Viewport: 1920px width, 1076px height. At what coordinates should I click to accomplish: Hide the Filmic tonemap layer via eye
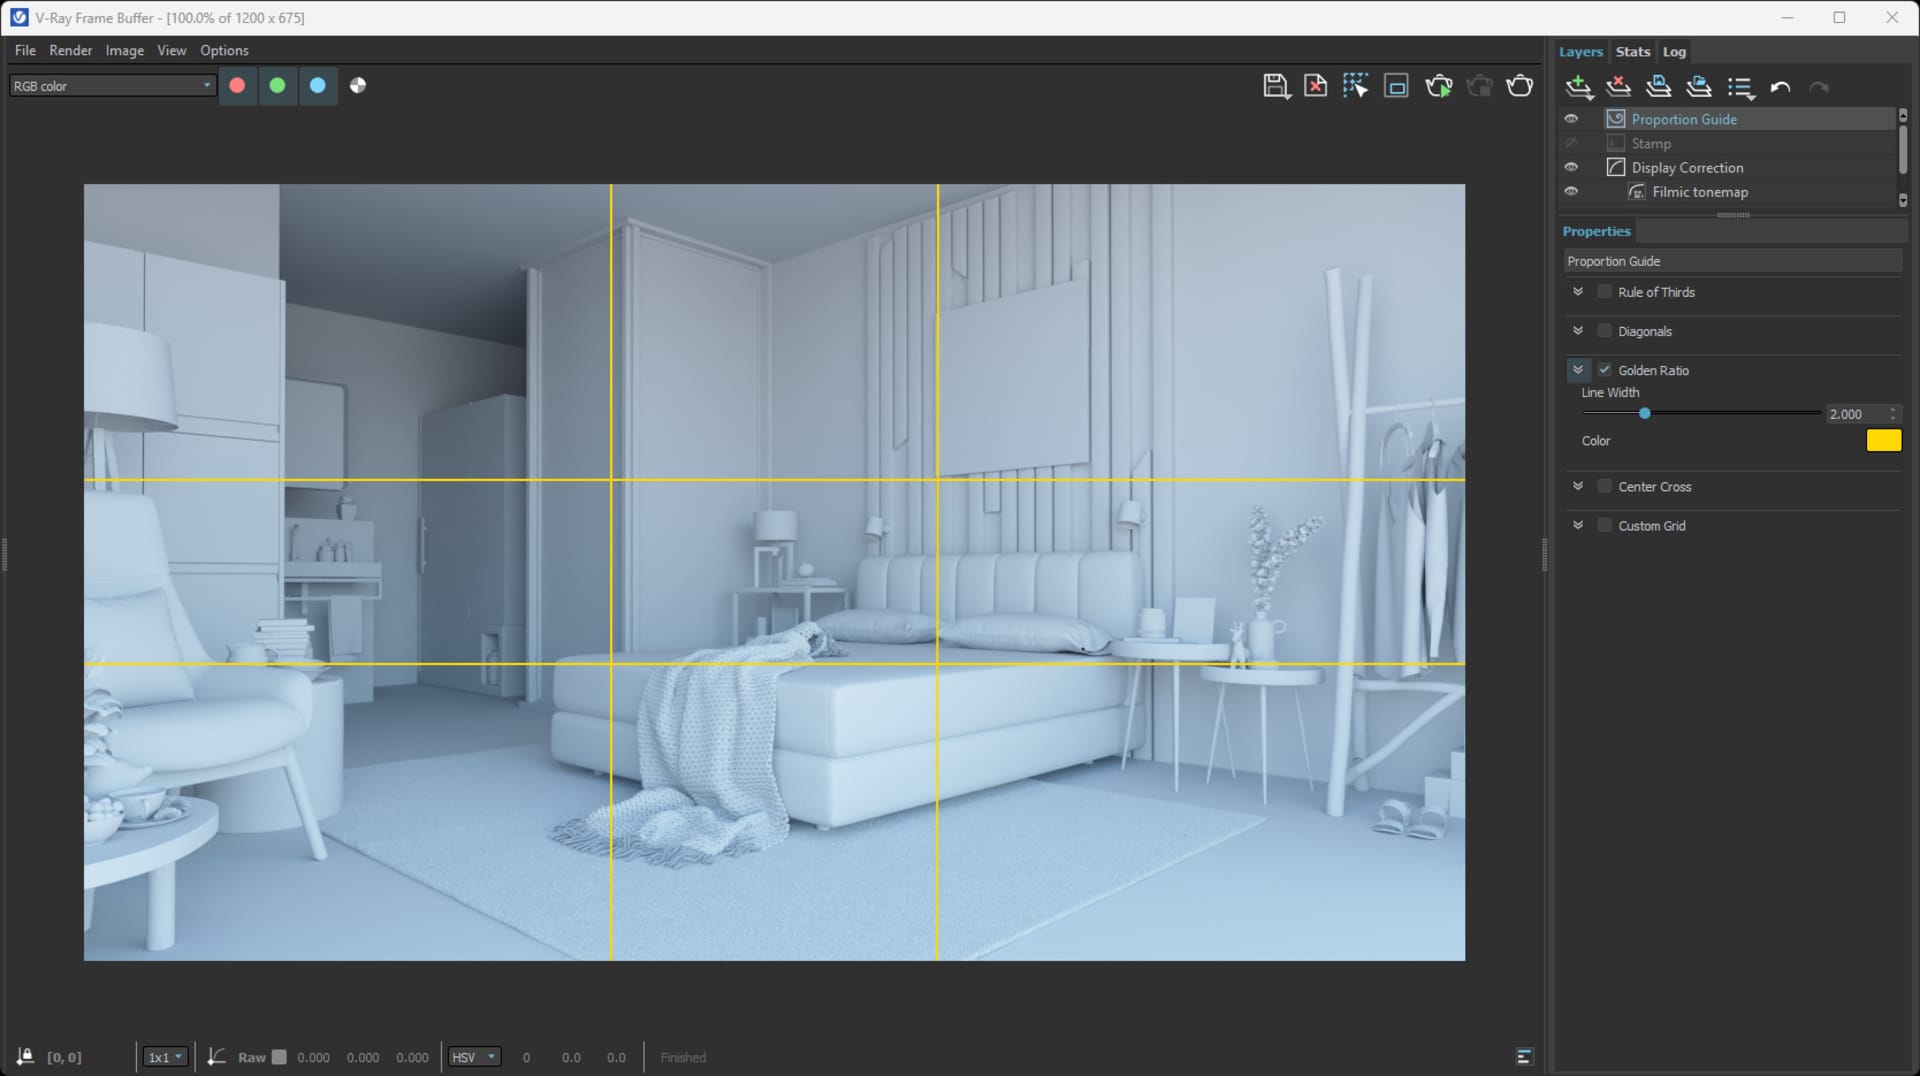[x=1571, y=191]
